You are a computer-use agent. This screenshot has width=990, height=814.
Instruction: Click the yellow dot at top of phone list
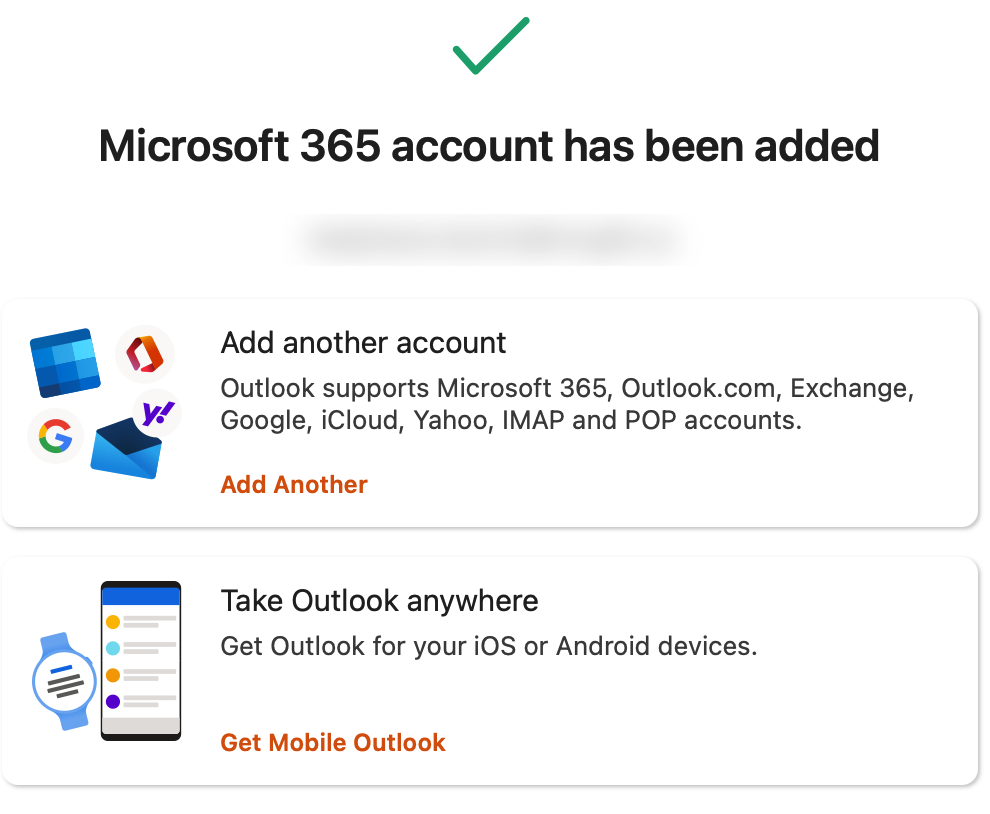pyautogui.click(x=113, y=622)
